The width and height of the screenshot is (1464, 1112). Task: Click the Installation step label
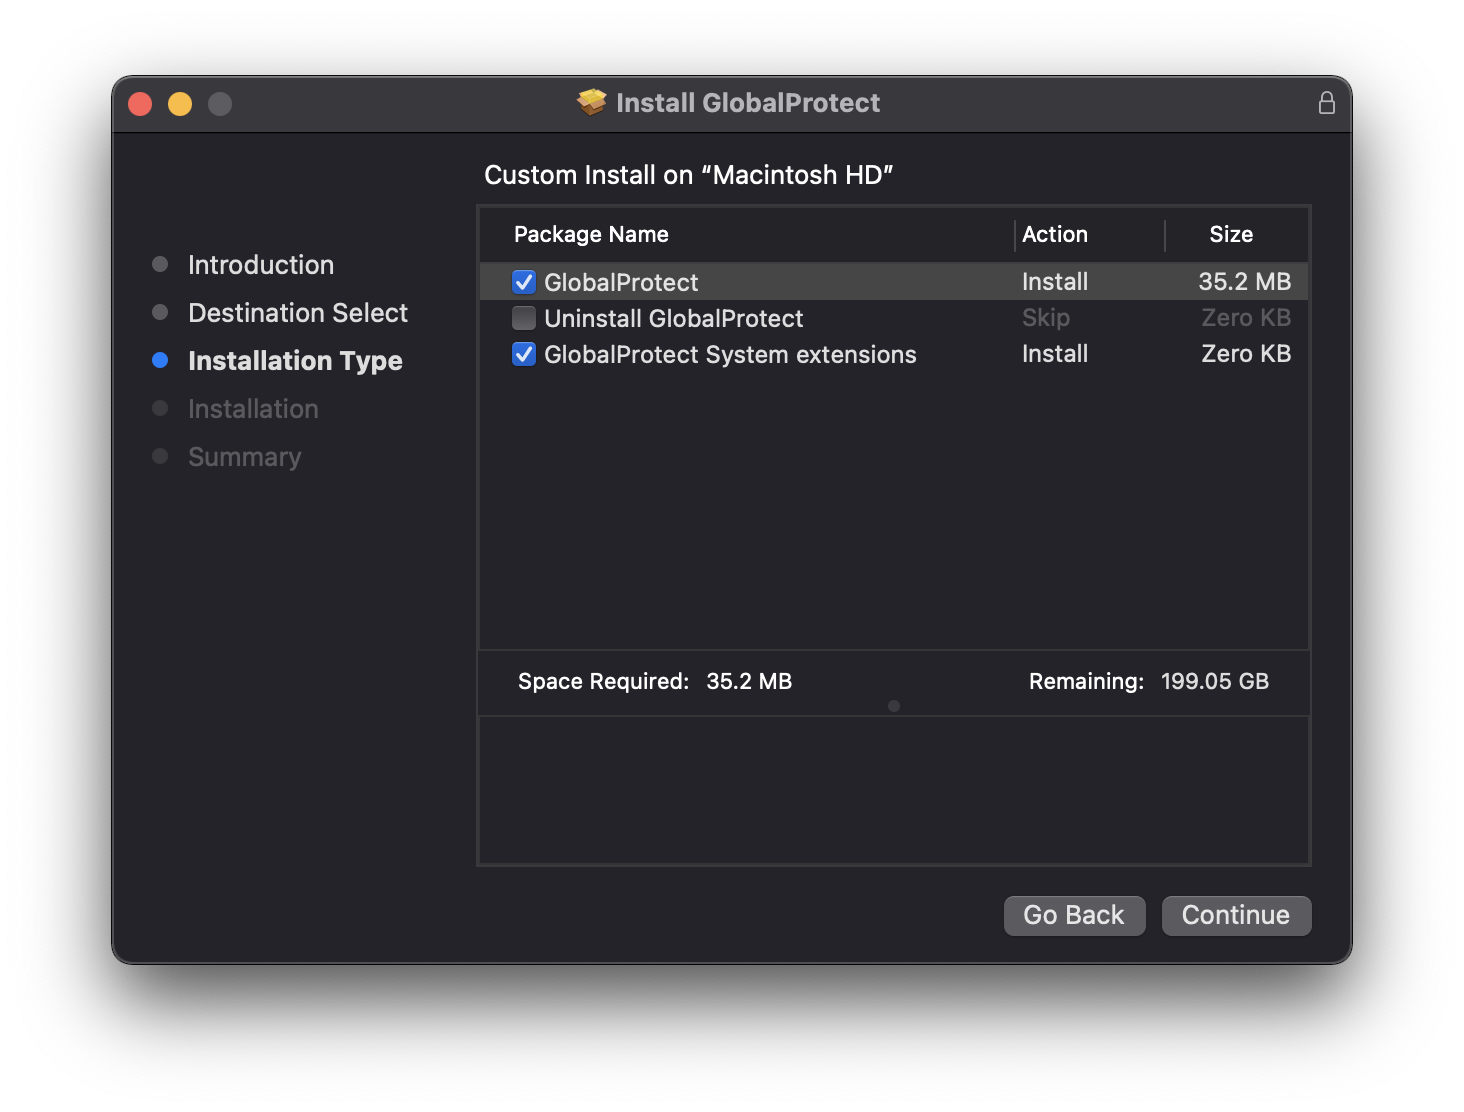click(x=253, y=409)
